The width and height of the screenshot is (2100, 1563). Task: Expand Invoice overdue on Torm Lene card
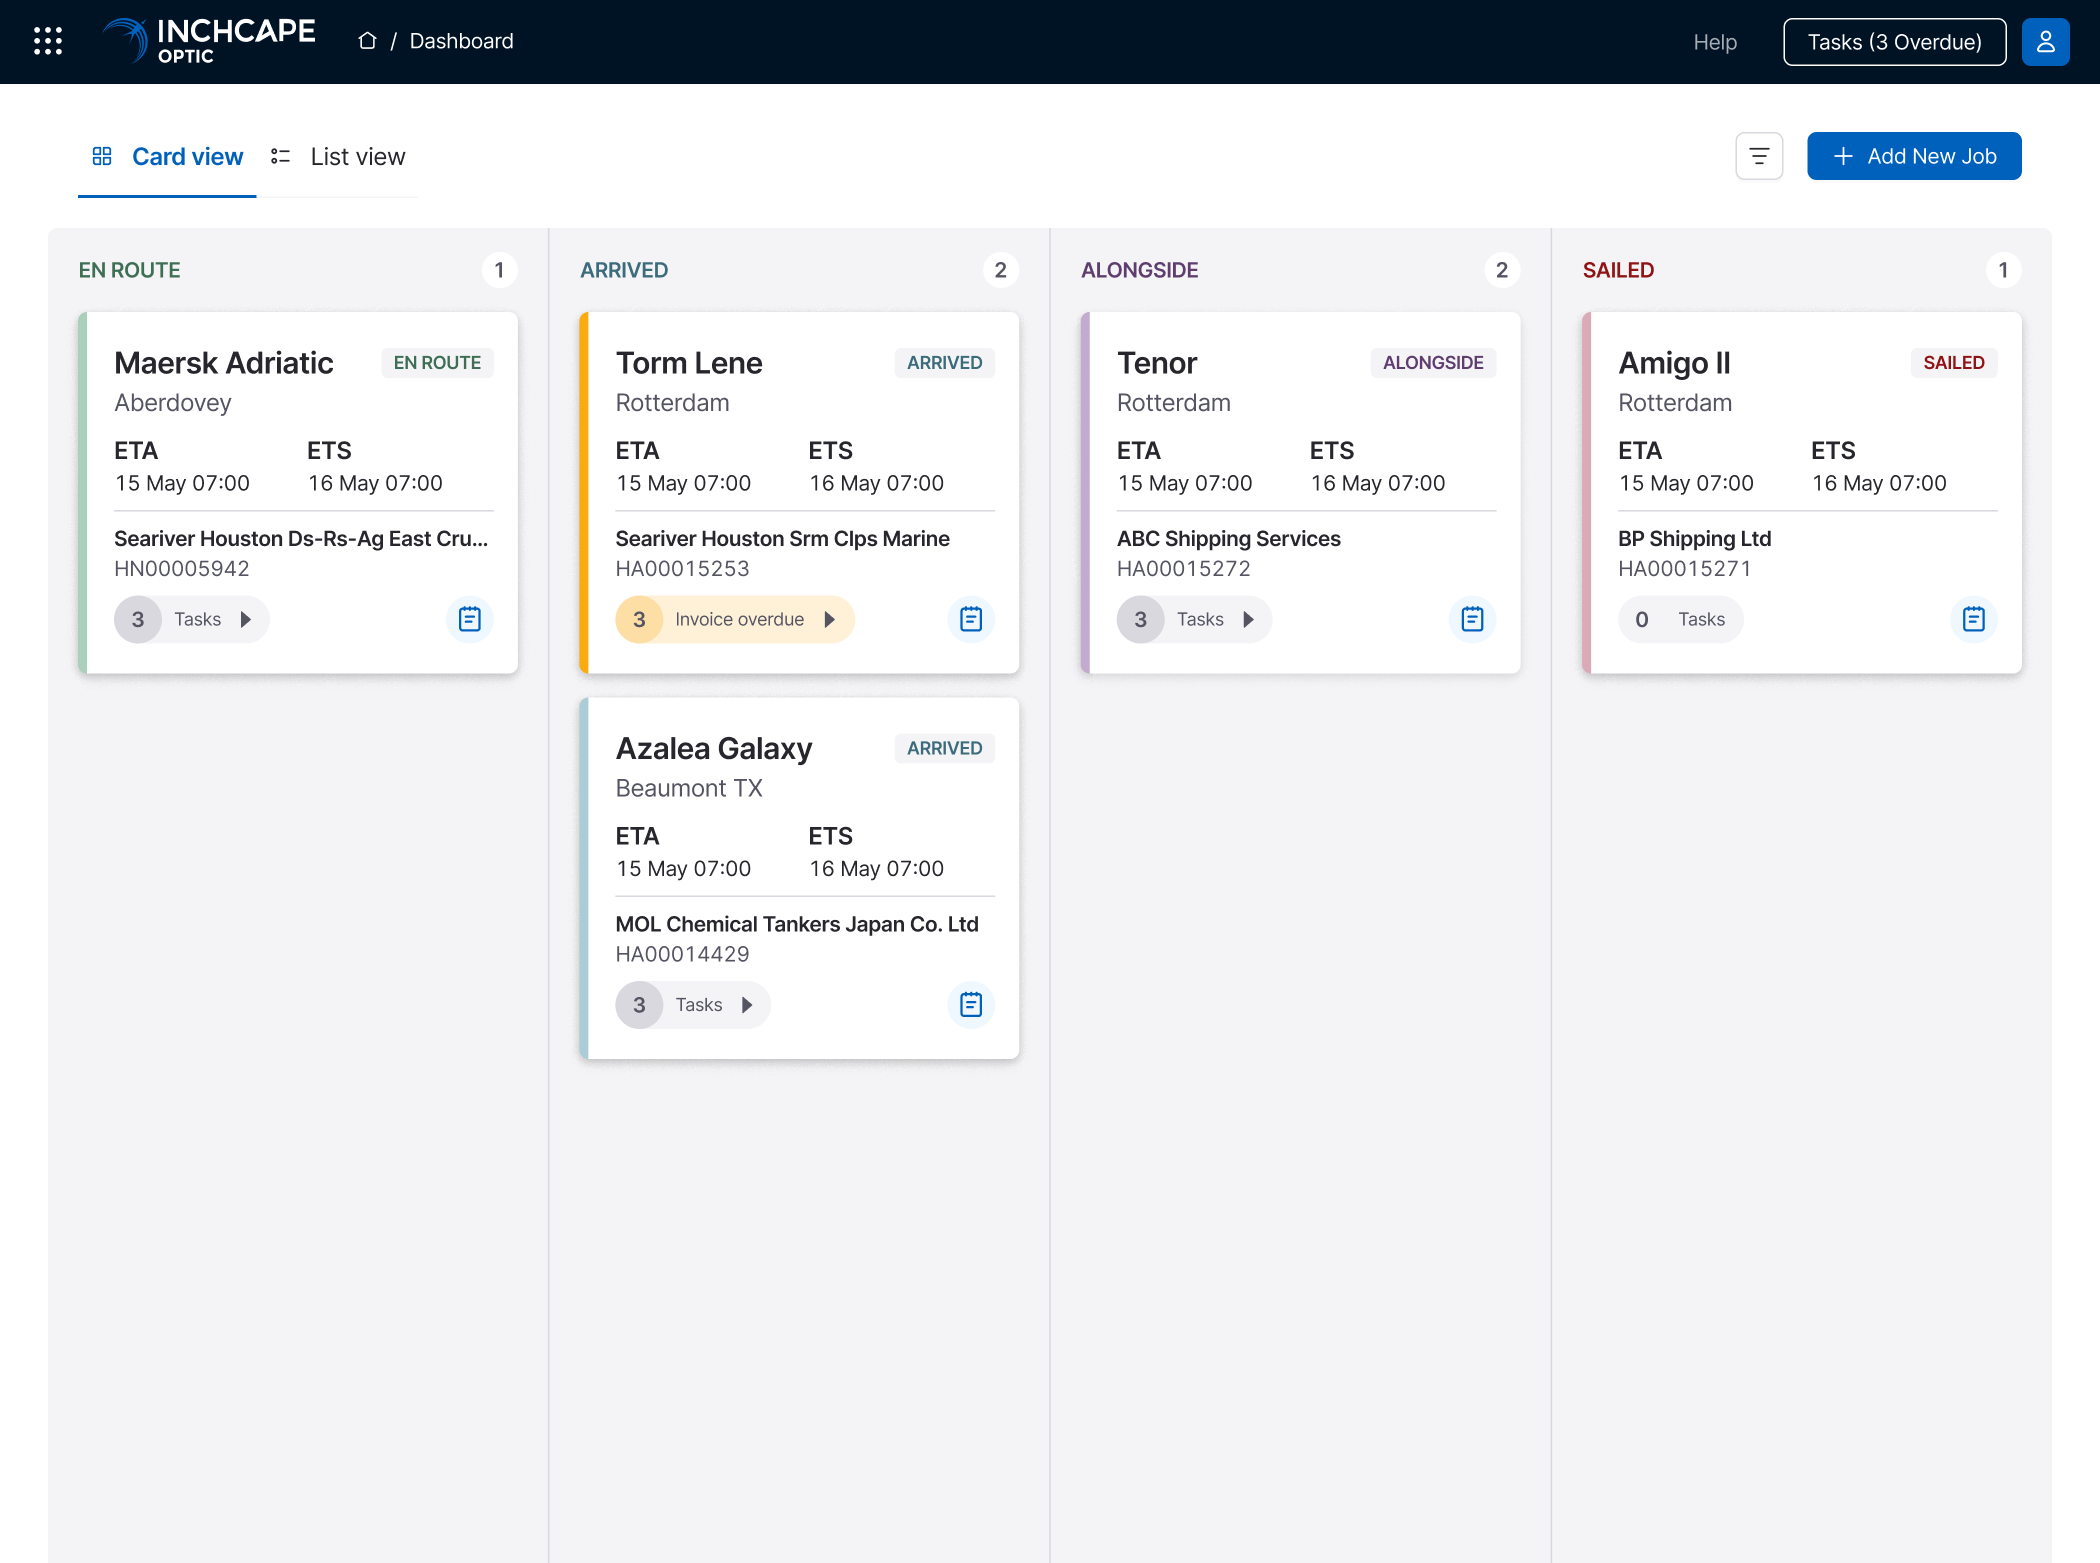point(735,619)
